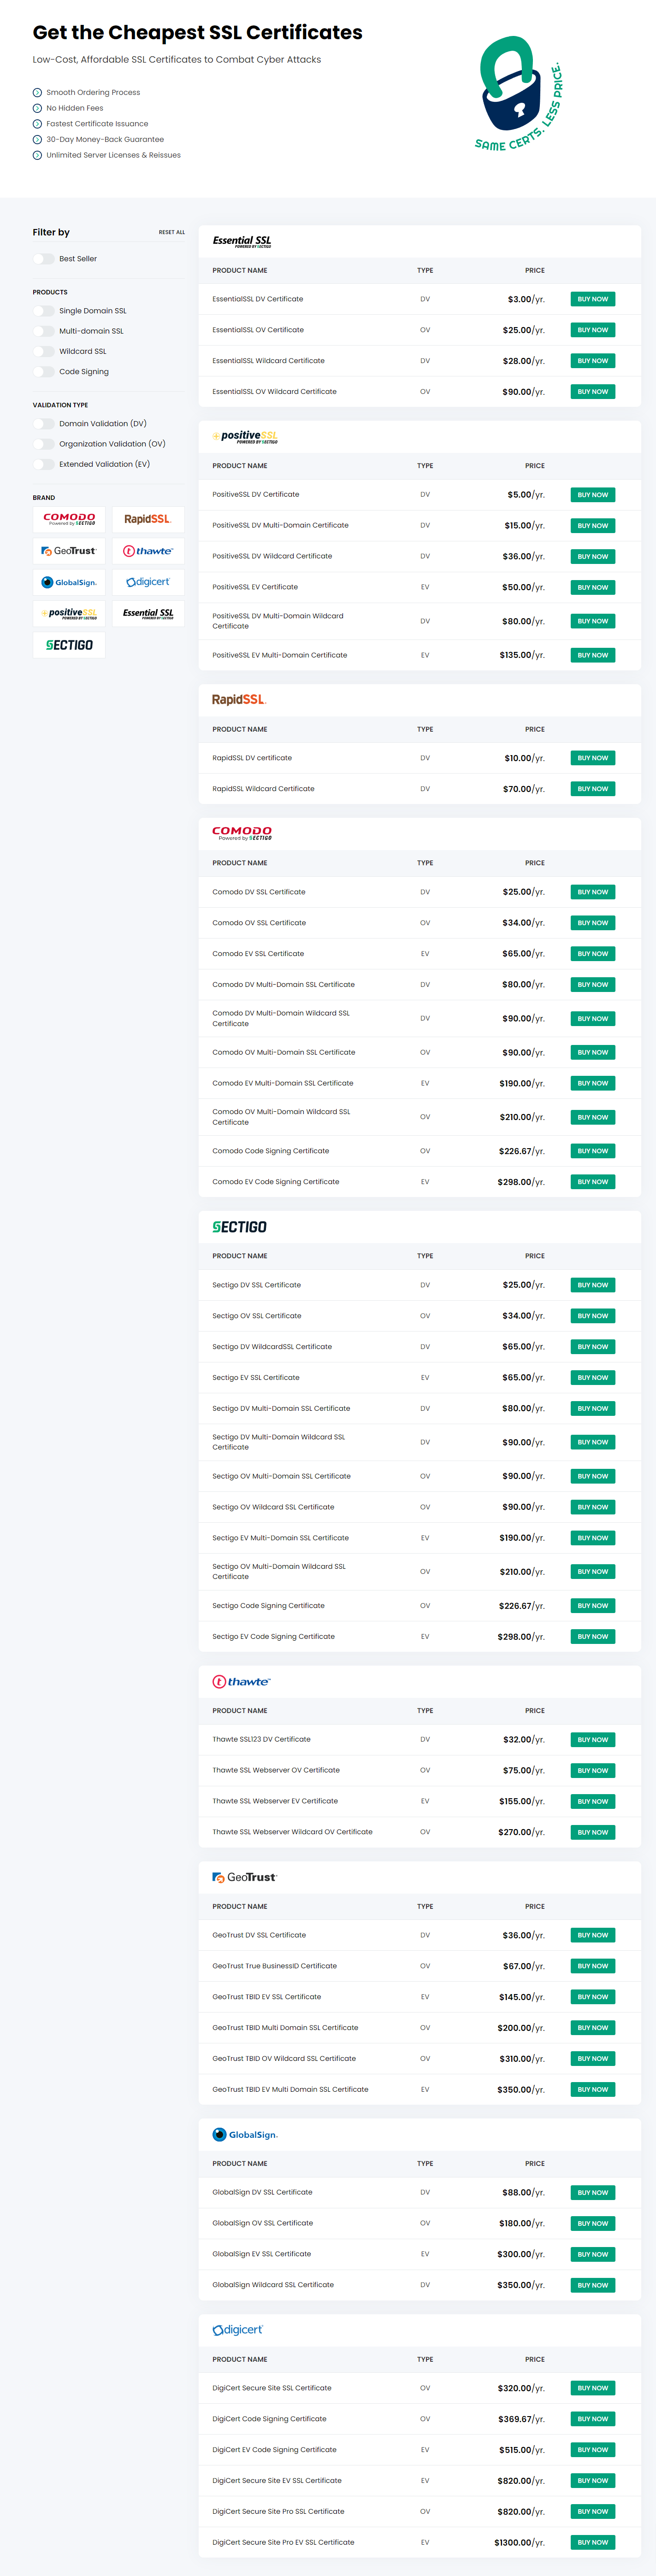
Task: Buy PositiveSSL DV Wildcard Certificate
Action: 593,556
